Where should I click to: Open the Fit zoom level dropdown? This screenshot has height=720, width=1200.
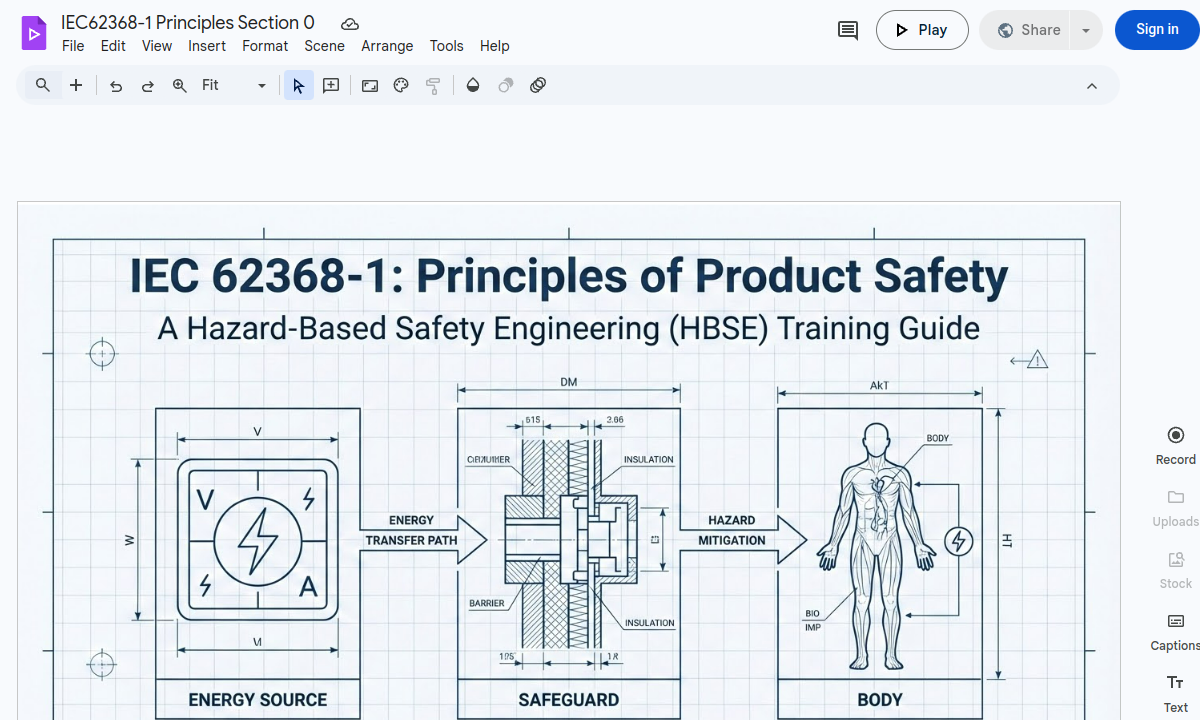pos(234,86)
